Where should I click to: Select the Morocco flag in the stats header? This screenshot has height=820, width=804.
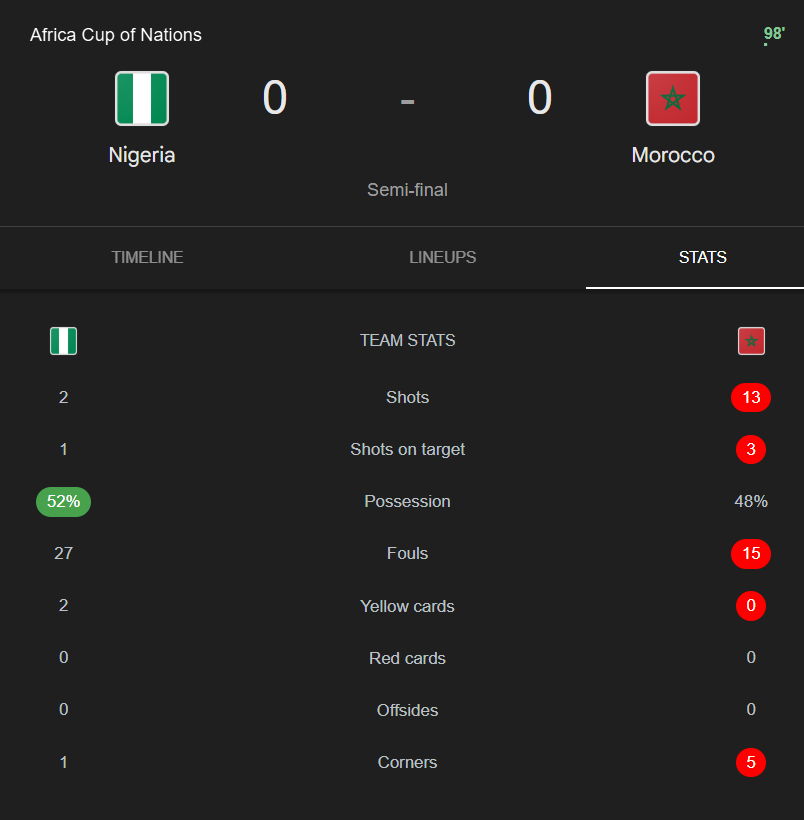(x=750, y=340)
